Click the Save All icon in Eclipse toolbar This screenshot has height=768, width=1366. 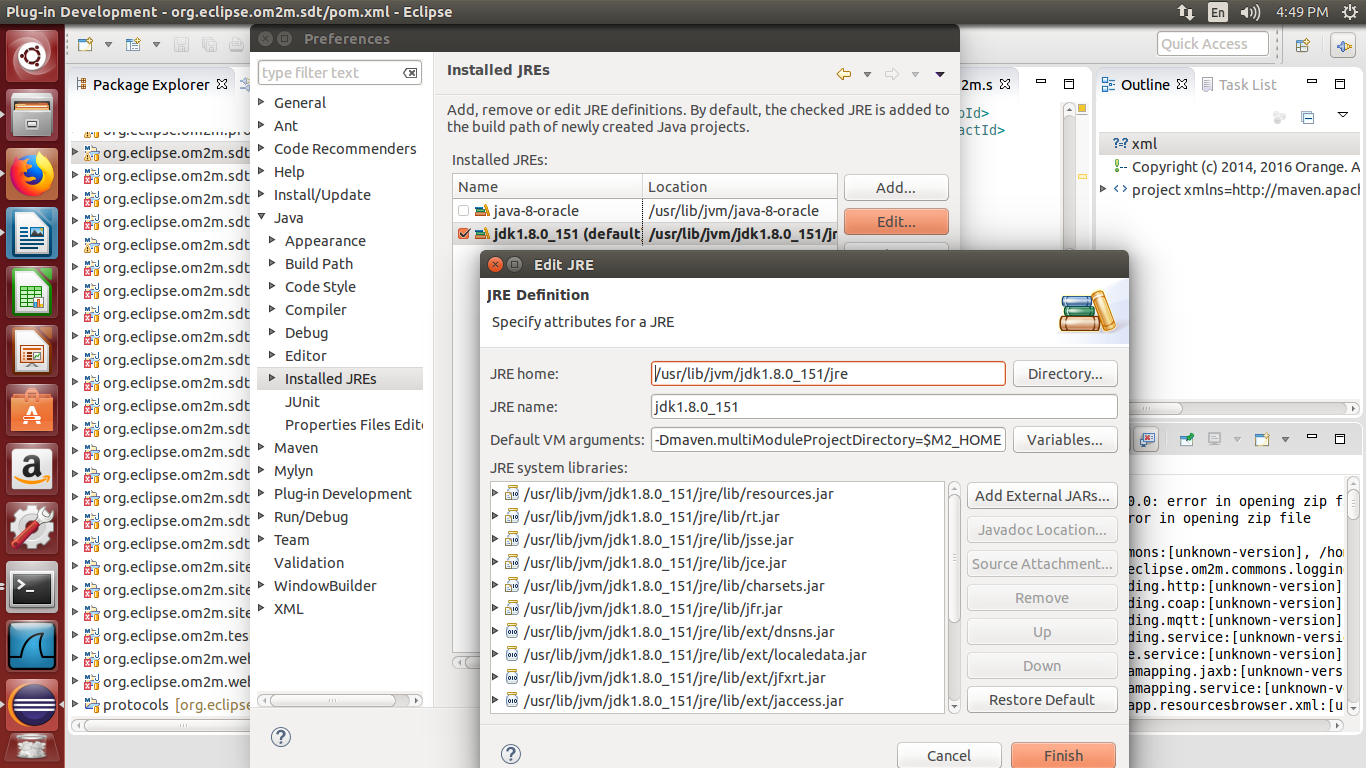coord(208,44)
